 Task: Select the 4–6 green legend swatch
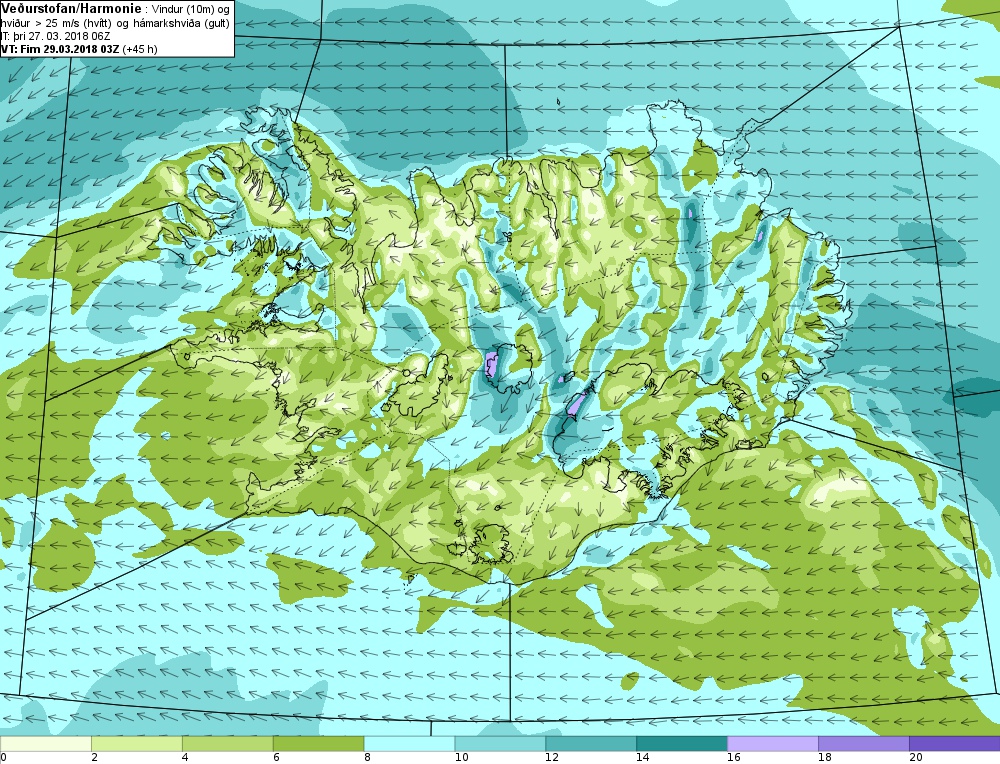[x=228, y=744]
